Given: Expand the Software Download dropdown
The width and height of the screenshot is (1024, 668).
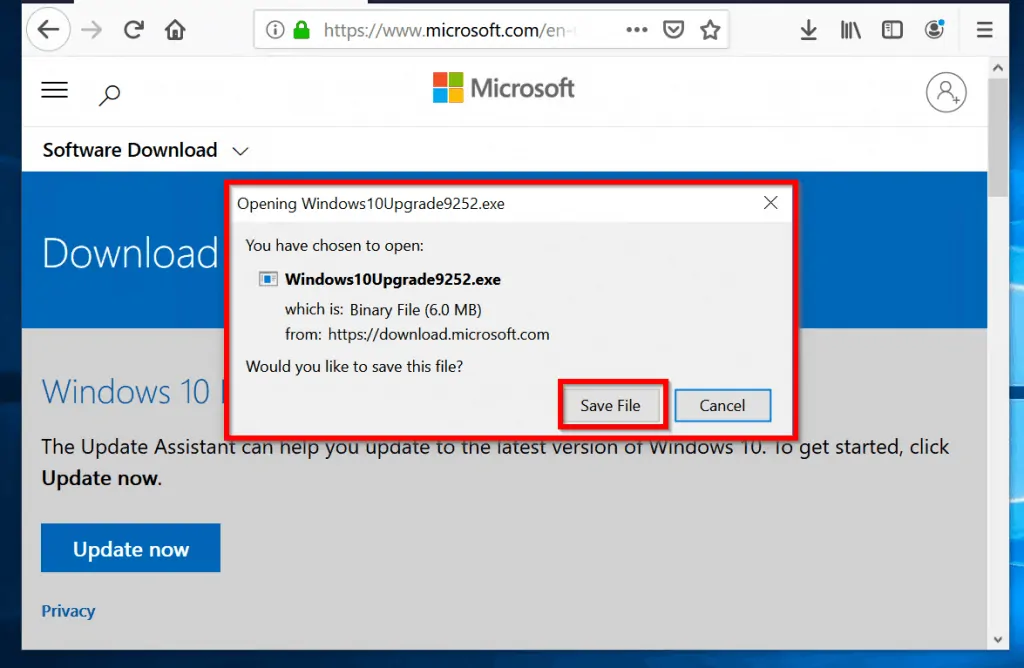Looking at the screenshot, I should pyautogui.click(x=146, y=150).
